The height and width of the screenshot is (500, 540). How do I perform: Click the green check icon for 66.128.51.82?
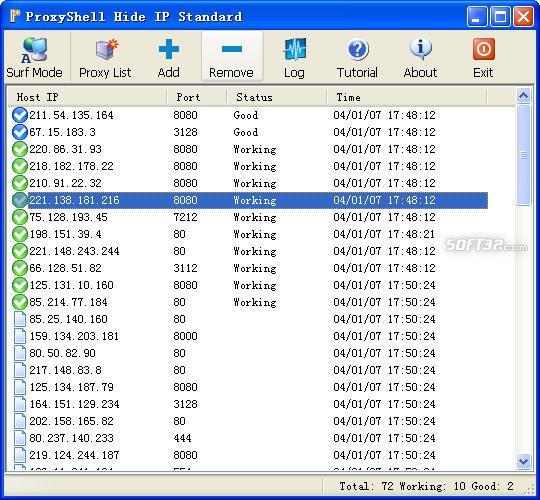tap(20, 268)
